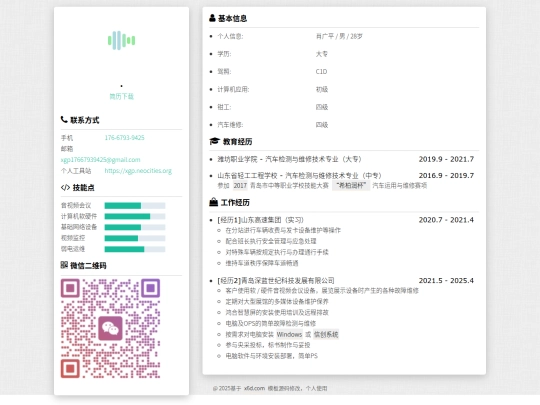Screen dimensions: 540x405
Task: Click the WeChat QR code image
Action: [x=111, y=329]
